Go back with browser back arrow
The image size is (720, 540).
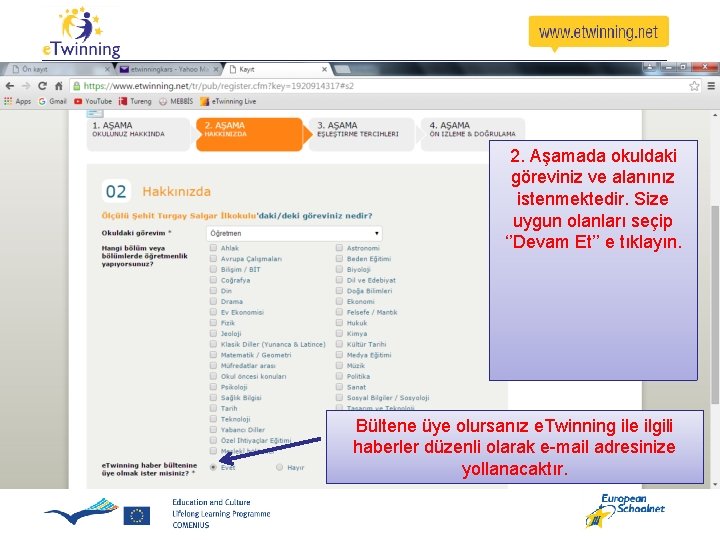point(10,86)
